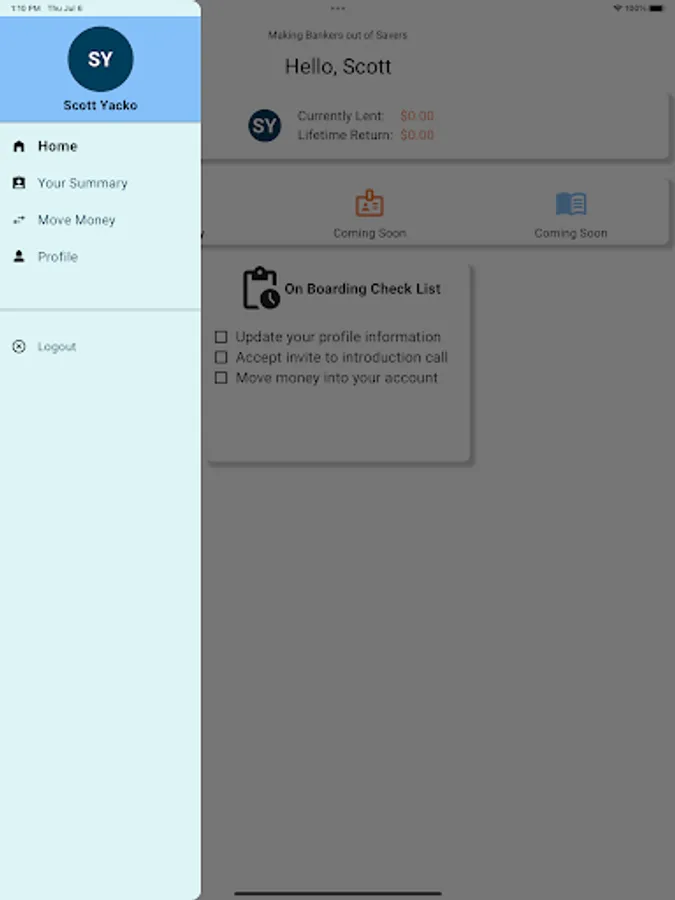Tap the Lifetime Return $0.00 value

tap(417, 135)
